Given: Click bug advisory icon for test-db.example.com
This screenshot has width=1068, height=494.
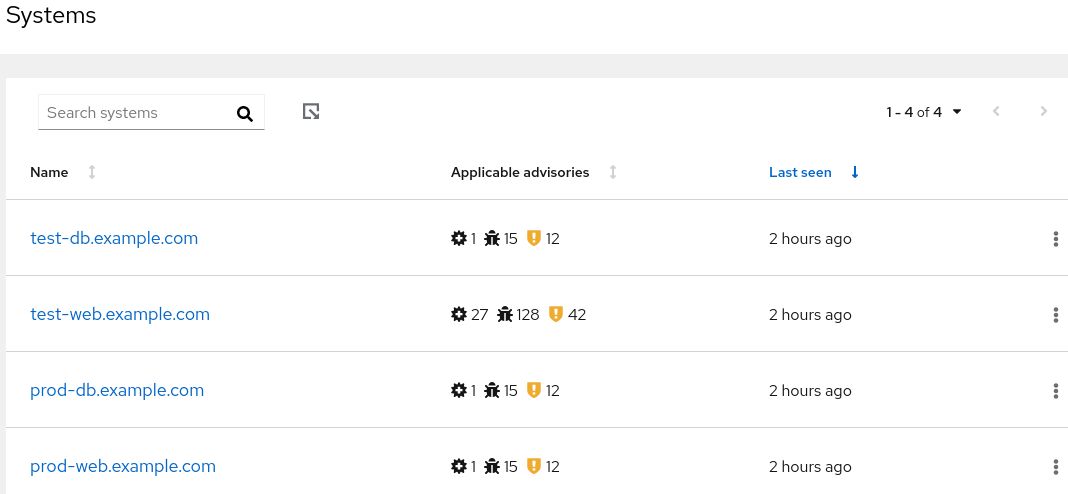Looking at the screenshot, I should [492, 239].
